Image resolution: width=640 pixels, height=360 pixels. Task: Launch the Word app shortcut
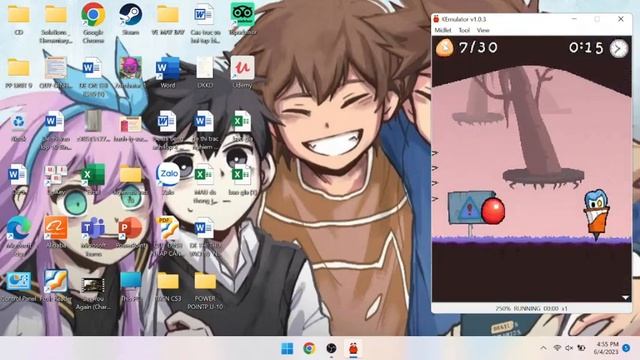coord(168,73)
